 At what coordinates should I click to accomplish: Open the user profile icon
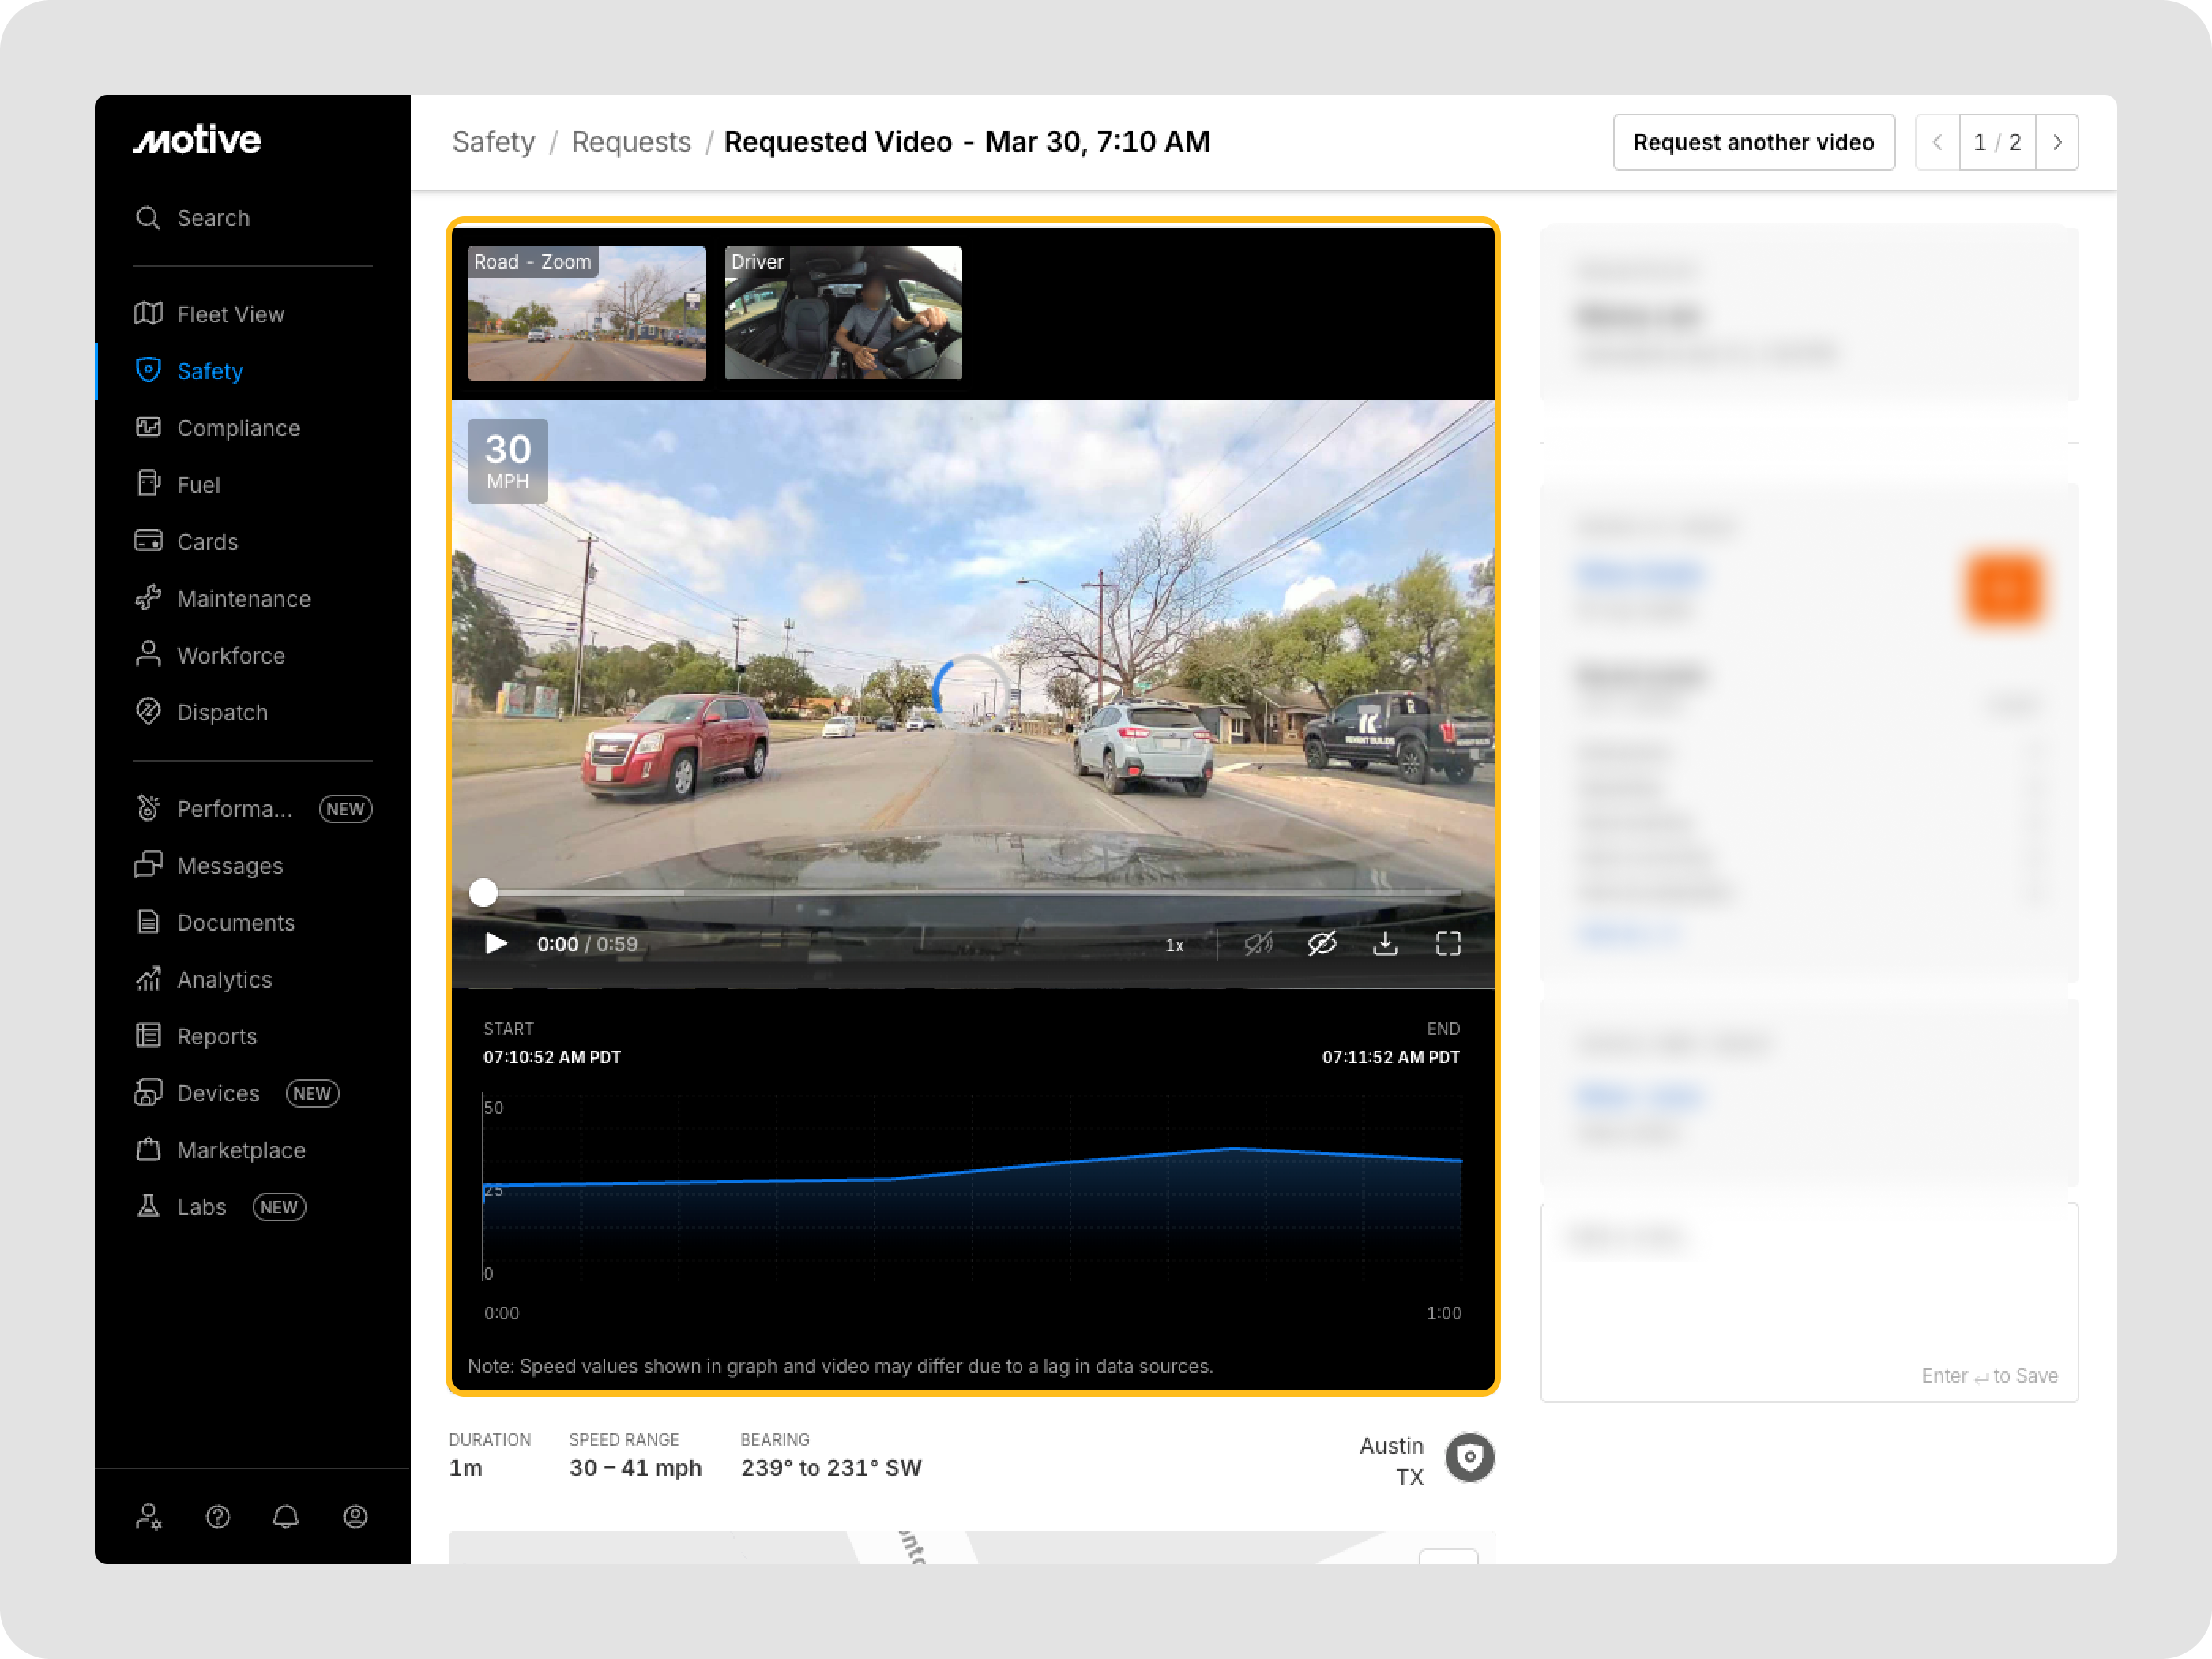[355, 1517]
